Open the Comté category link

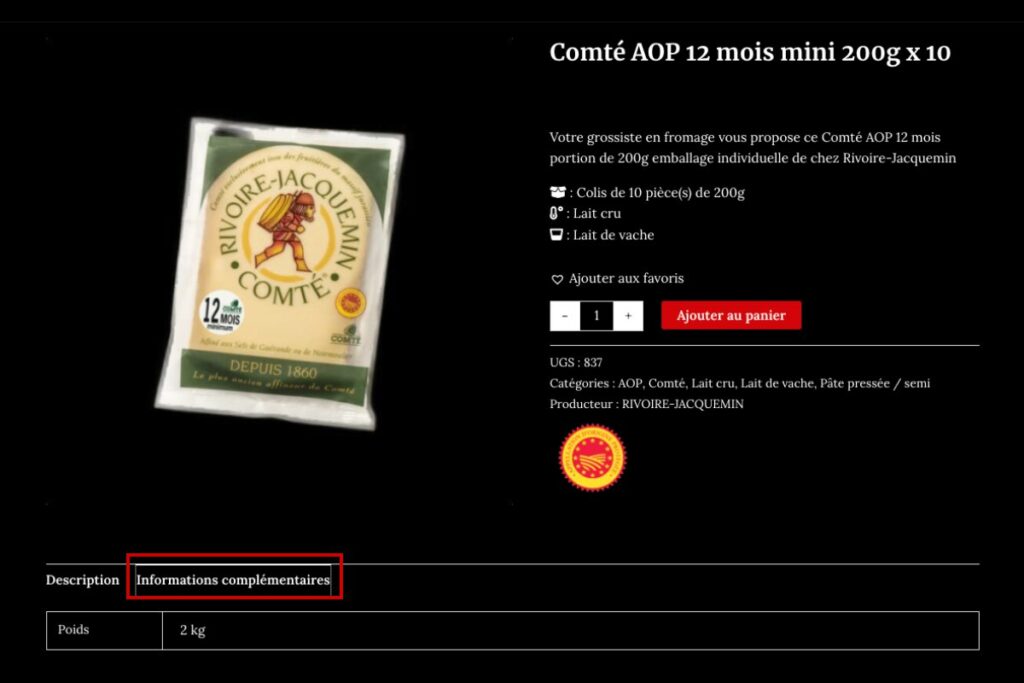pos(666,383)
